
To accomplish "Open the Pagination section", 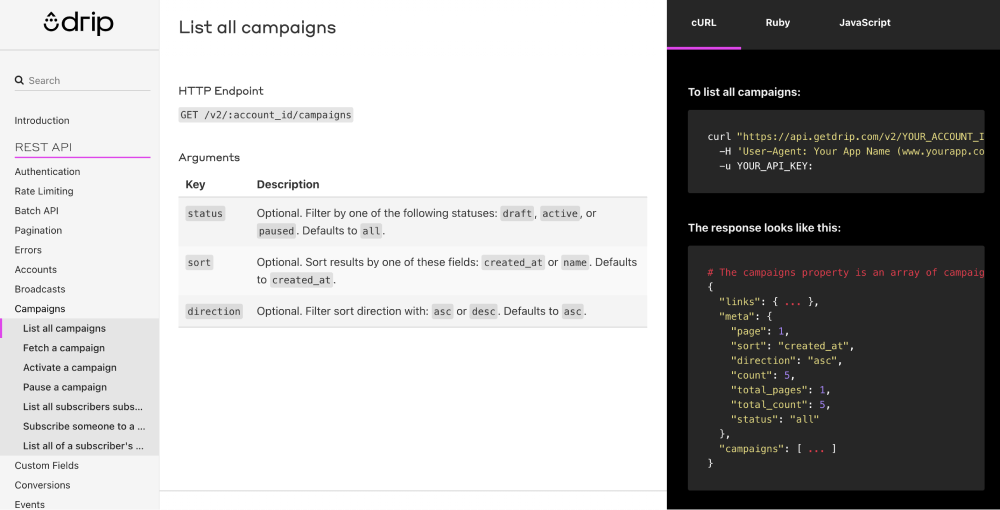I will 38,231.
